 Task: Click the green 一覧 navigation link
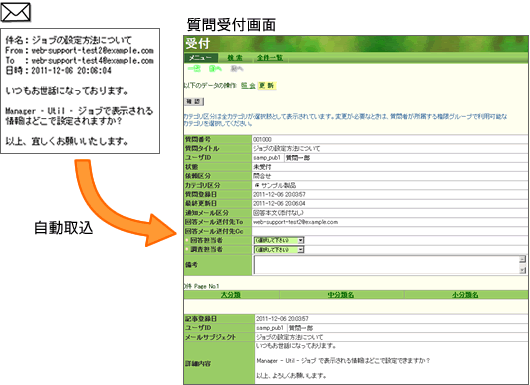point(194,69)
